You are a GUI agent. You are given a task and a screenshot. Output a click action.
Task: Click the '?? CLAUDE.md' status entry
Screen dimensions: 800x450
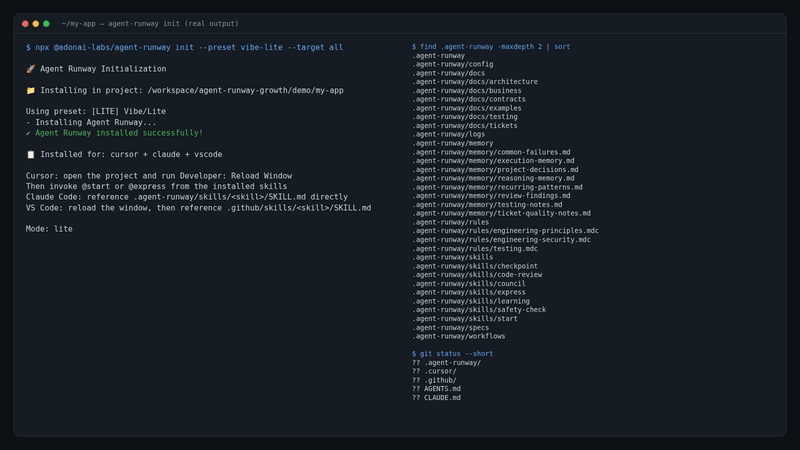(436, 398)
